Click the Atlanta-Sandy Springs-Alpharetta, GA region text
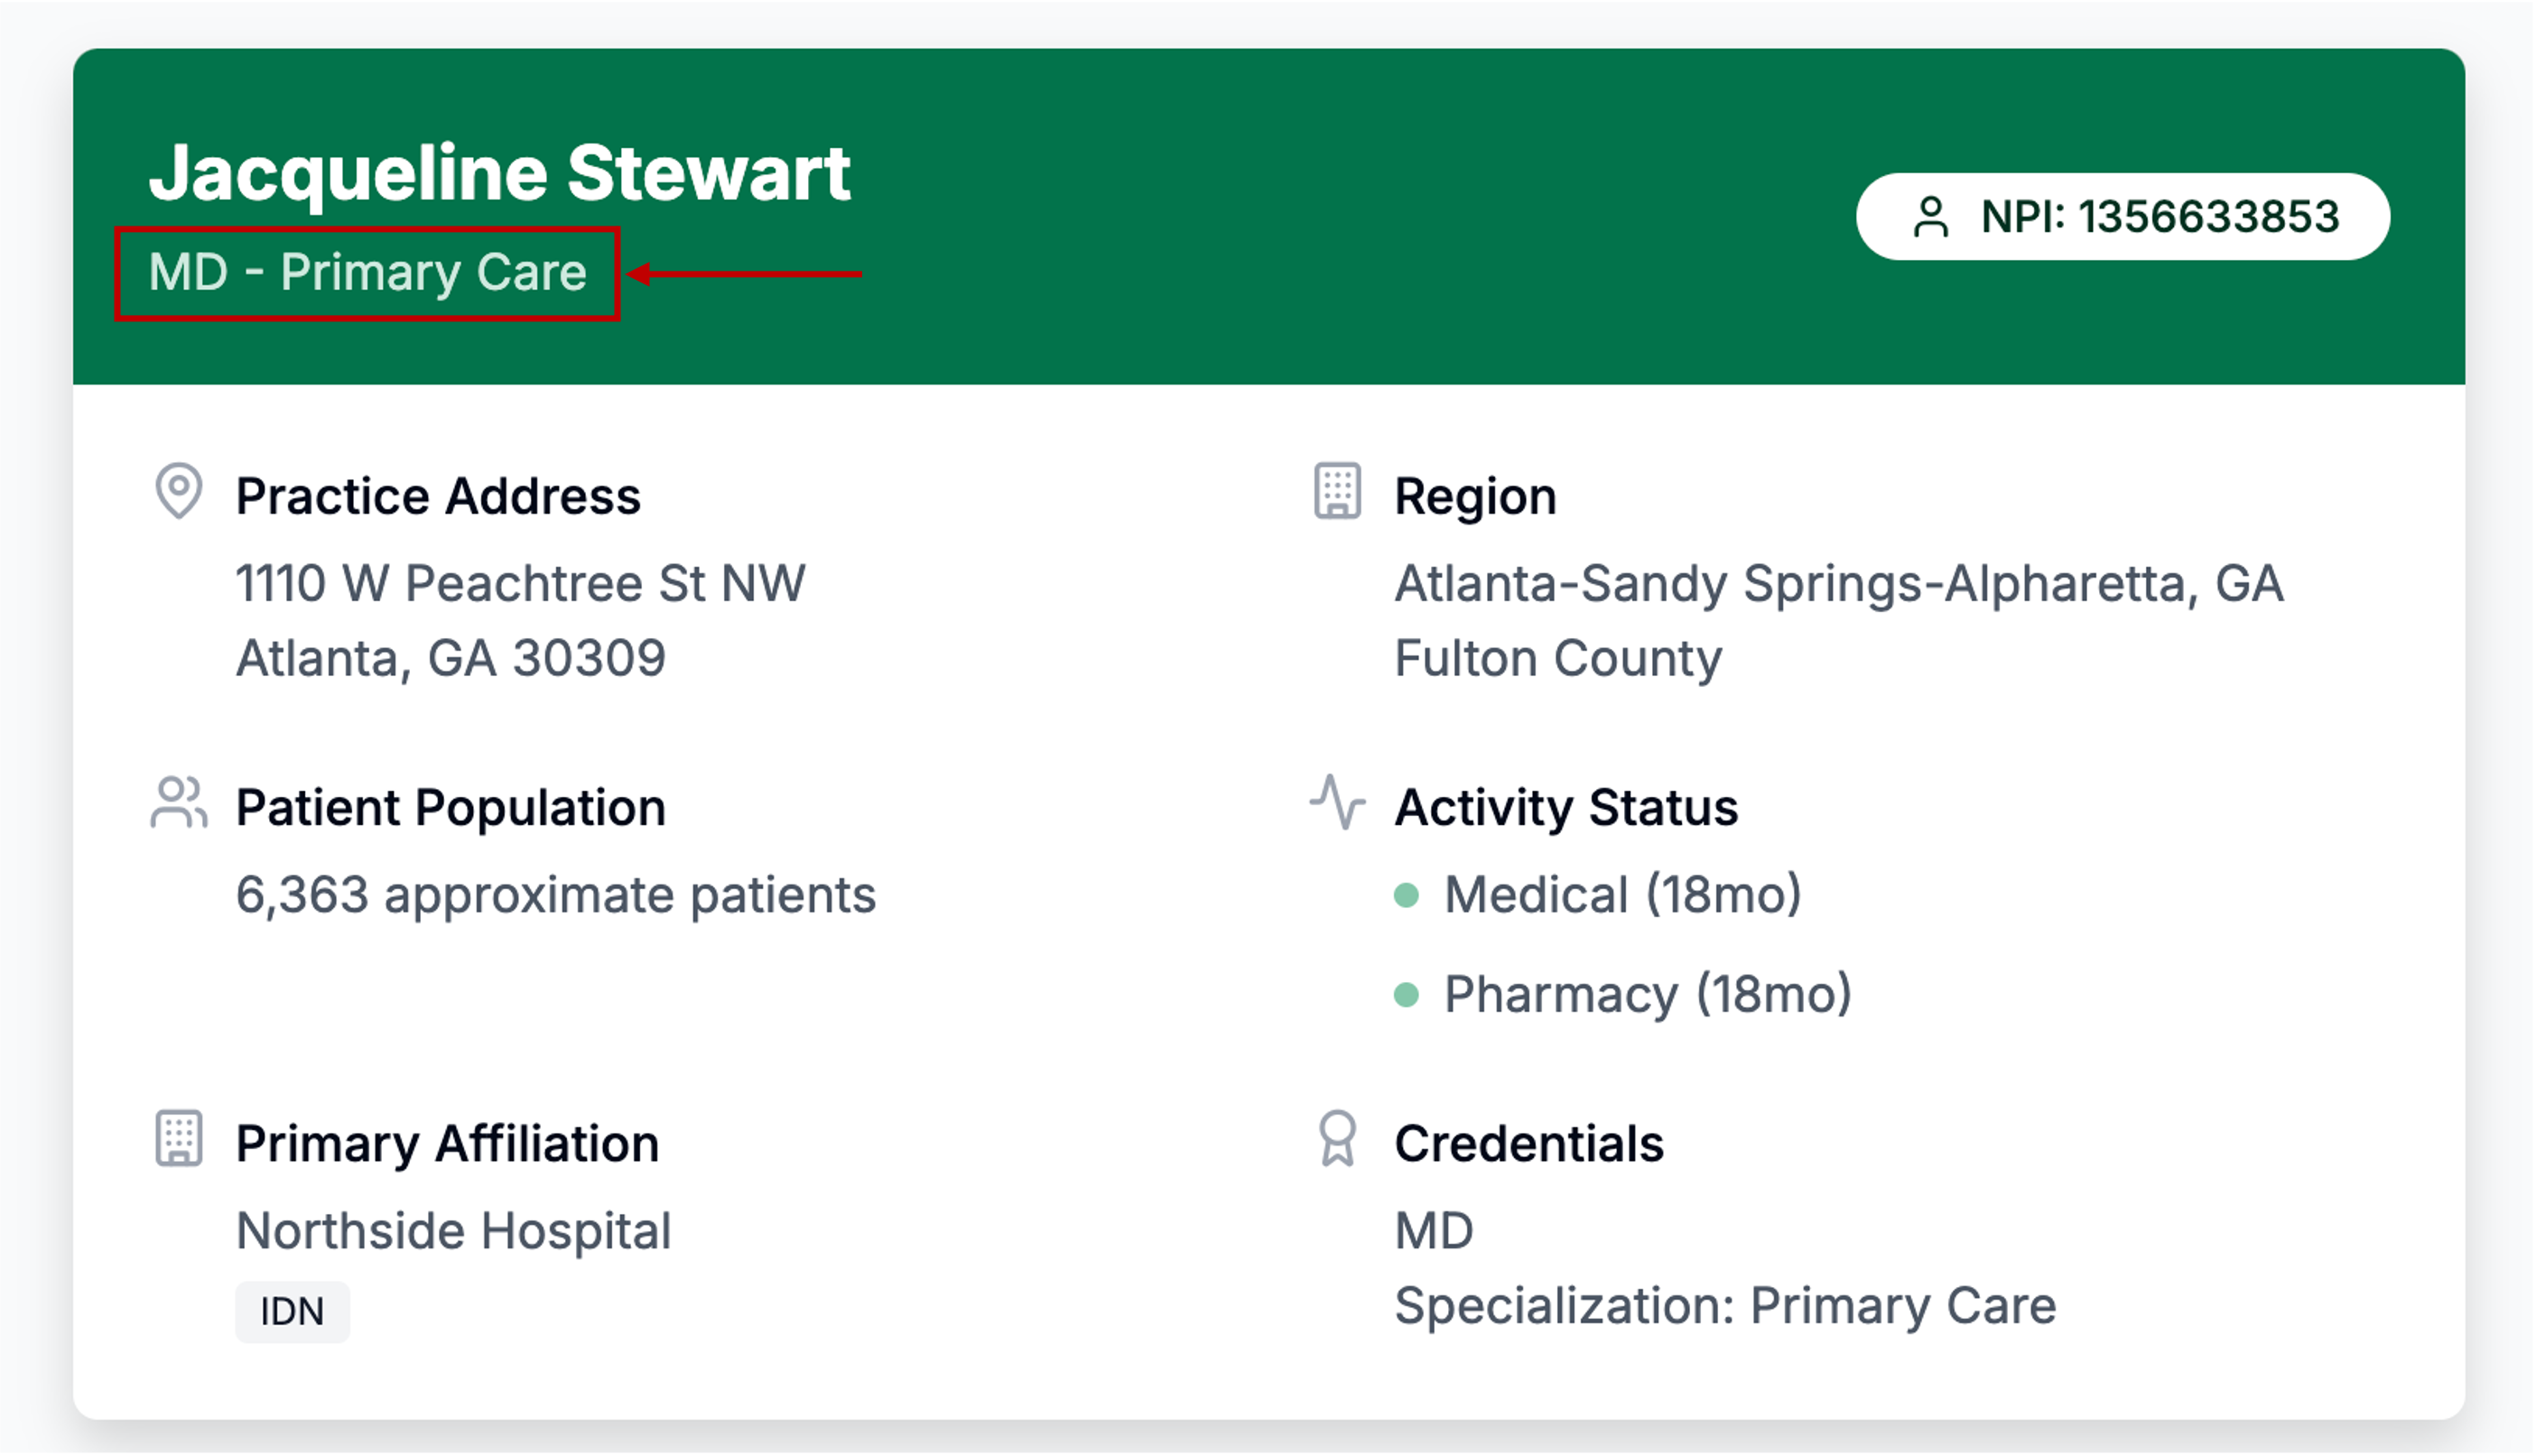Screen dimensions: 2536x1456 tap(1838, 584)
